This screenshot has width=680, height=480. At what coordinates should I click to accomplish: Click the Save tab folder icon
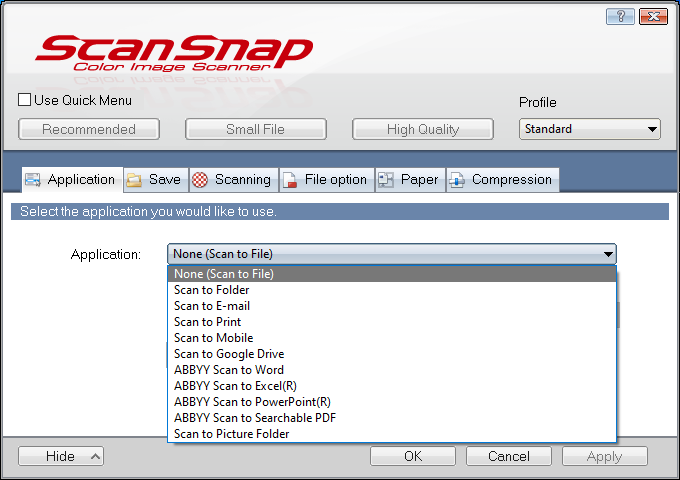[x=134, y=180]
